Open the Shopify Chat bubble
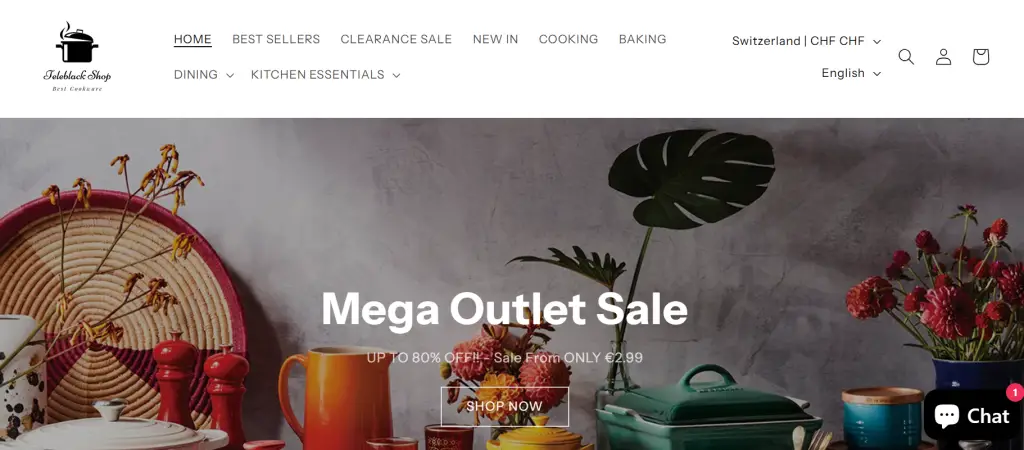Image resolution: width=1024 pixels, height=450 pixels. click(x=971, y=415)
